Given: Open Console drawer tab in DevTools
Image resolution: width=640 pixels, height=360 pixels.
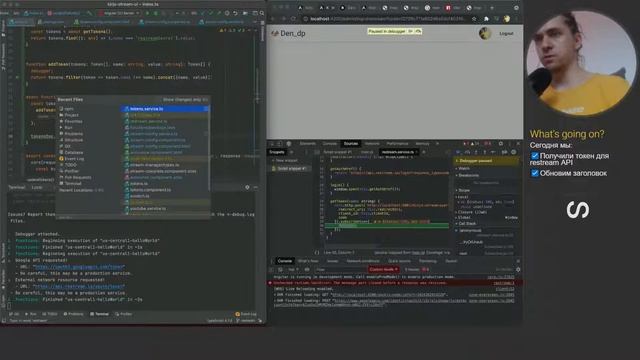Looking at the screenshot, I should pos(285,261).
